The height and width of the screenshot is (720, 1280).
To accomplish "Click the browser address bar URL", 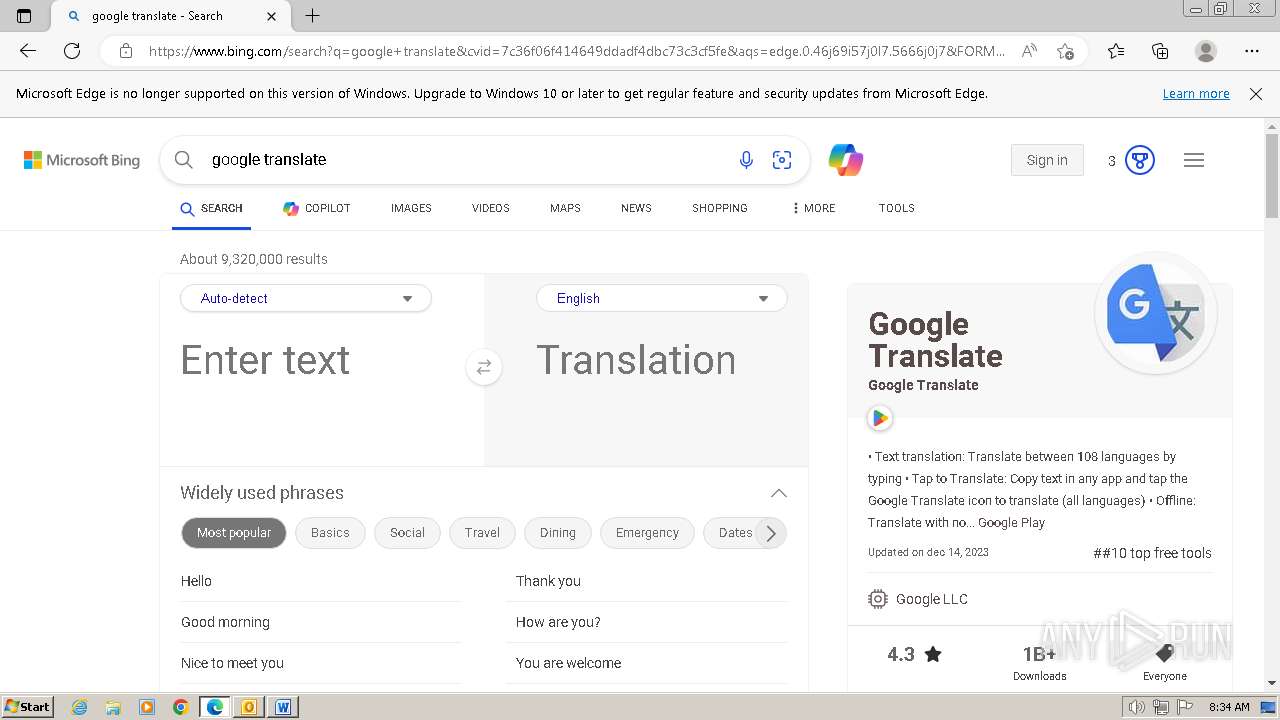I will [577, 51].
